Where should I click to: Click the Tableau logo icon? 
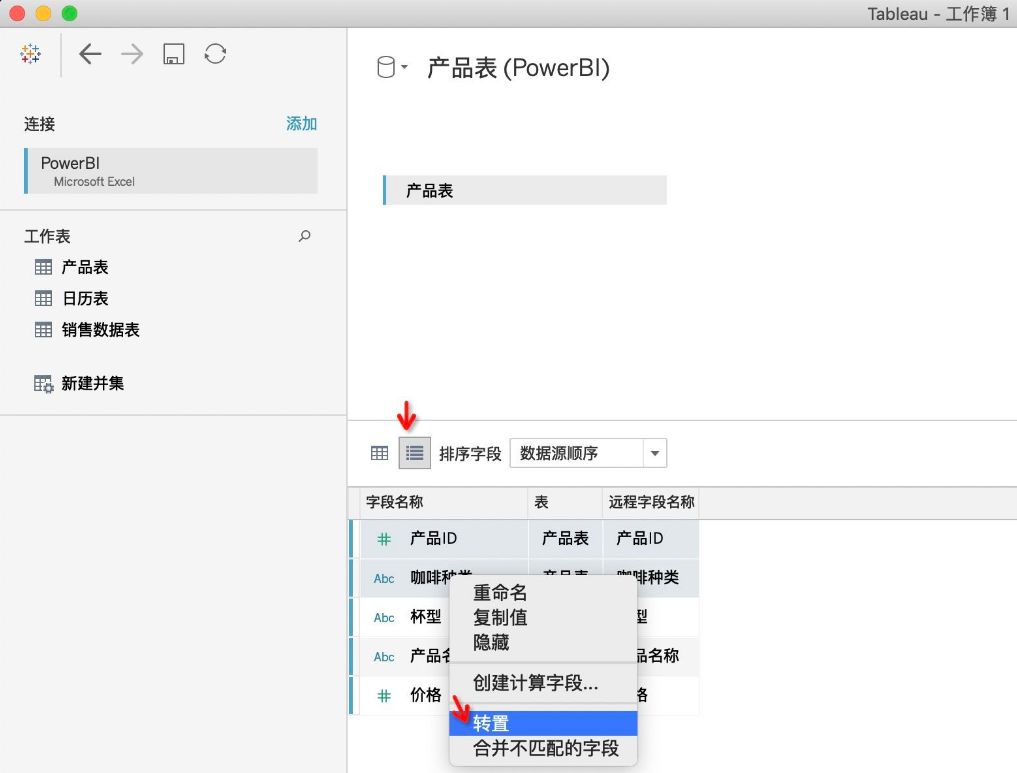[30, 54]
